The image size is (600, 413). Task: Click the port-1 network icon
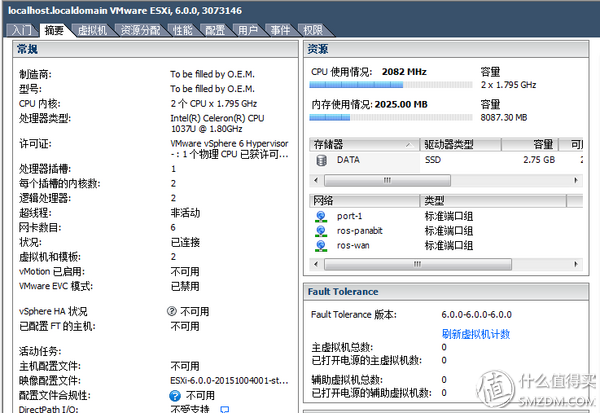coord(321,216)
